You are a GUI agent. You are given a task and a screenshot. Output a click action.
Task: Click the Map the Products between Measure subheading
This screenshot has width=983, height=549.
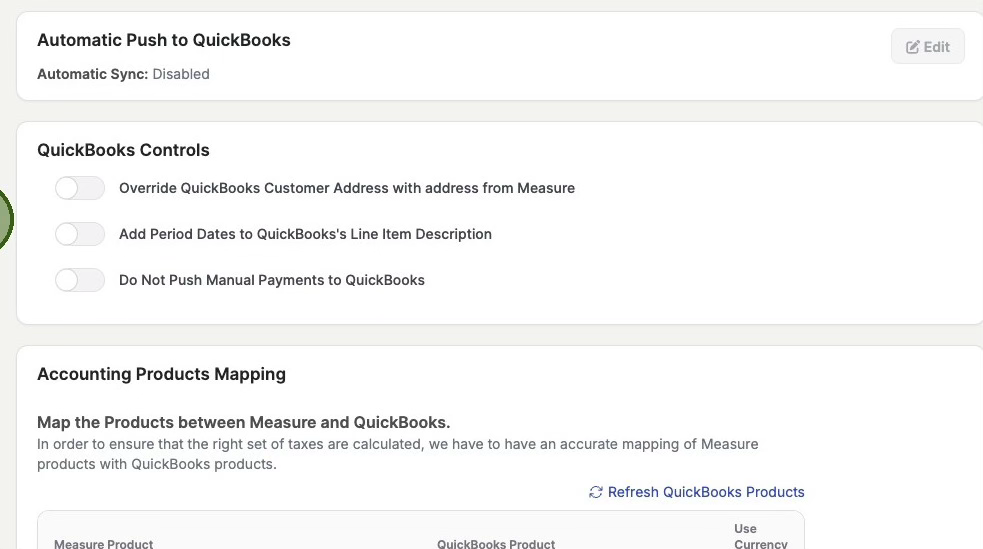(244, 422)
